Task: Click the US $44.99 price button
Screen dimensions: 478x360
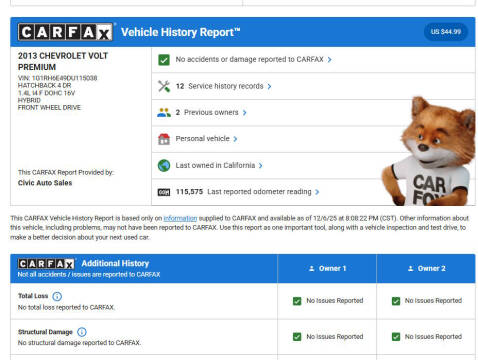Action: (x=446, y=32)
